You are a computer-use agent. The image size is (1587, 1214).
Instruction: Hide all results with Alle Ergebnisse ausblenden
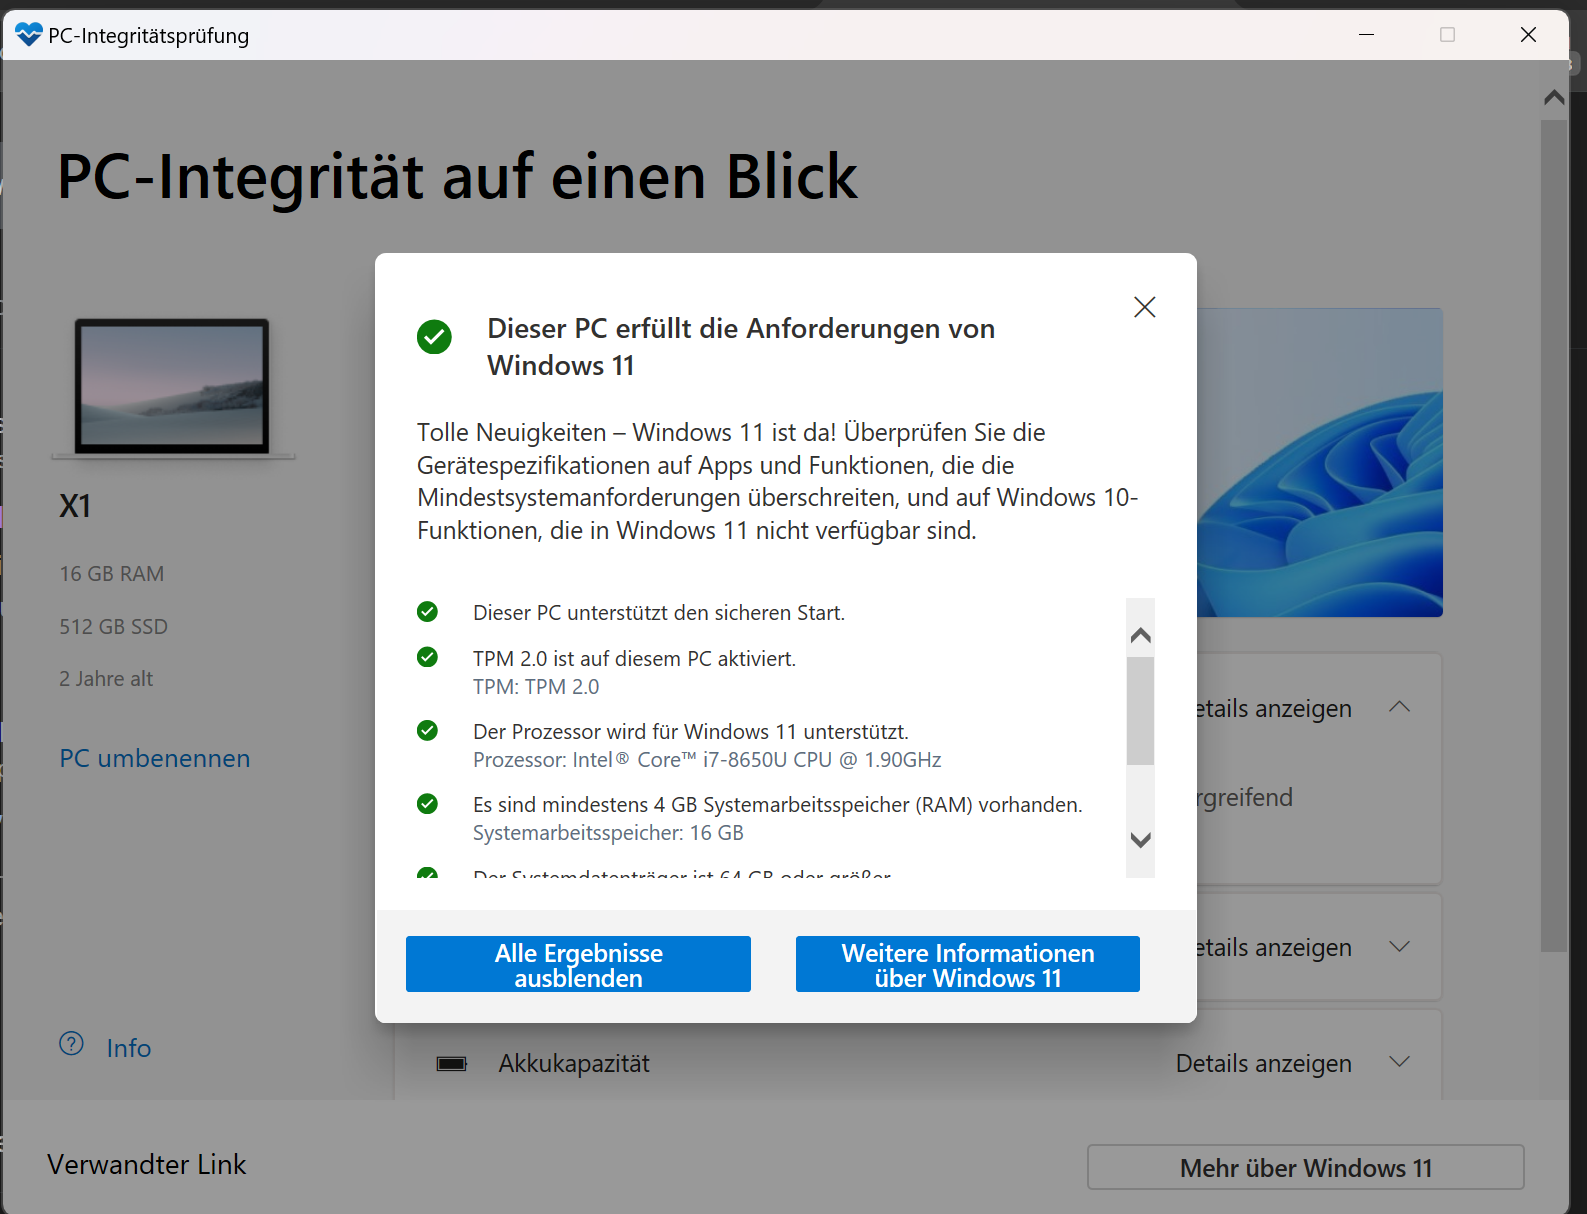[578, 964]
